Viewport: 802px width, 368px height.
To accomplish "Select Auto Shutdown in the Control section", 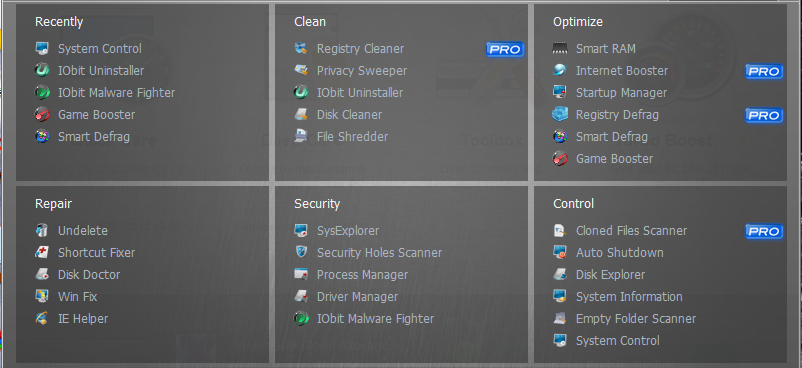I will (x=619, y=252).
